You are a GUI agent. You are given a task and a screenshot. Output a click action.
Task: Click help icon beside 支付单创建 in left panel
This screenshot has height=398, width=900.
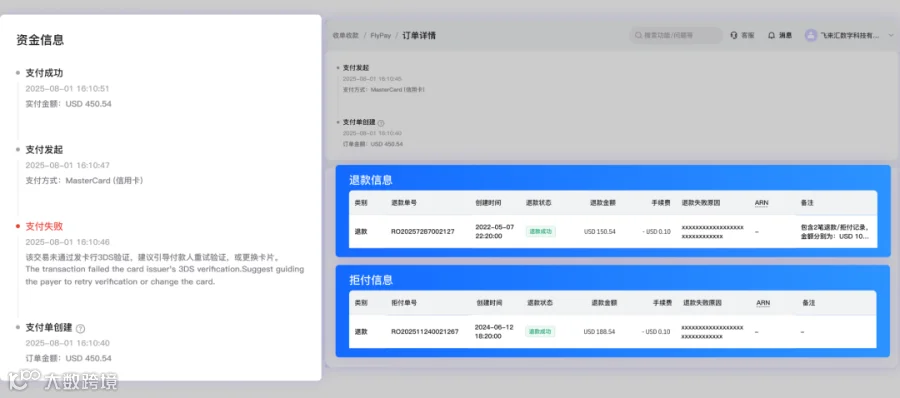click(80, 329)
